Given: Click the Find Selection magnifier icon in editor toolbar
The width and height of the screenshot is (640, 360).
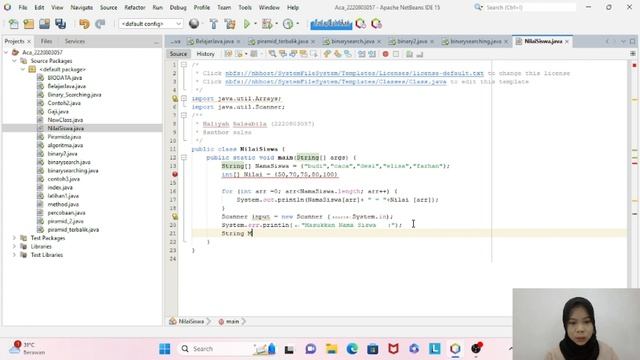Looking at the screenshot, I should [x=272, y=54].
